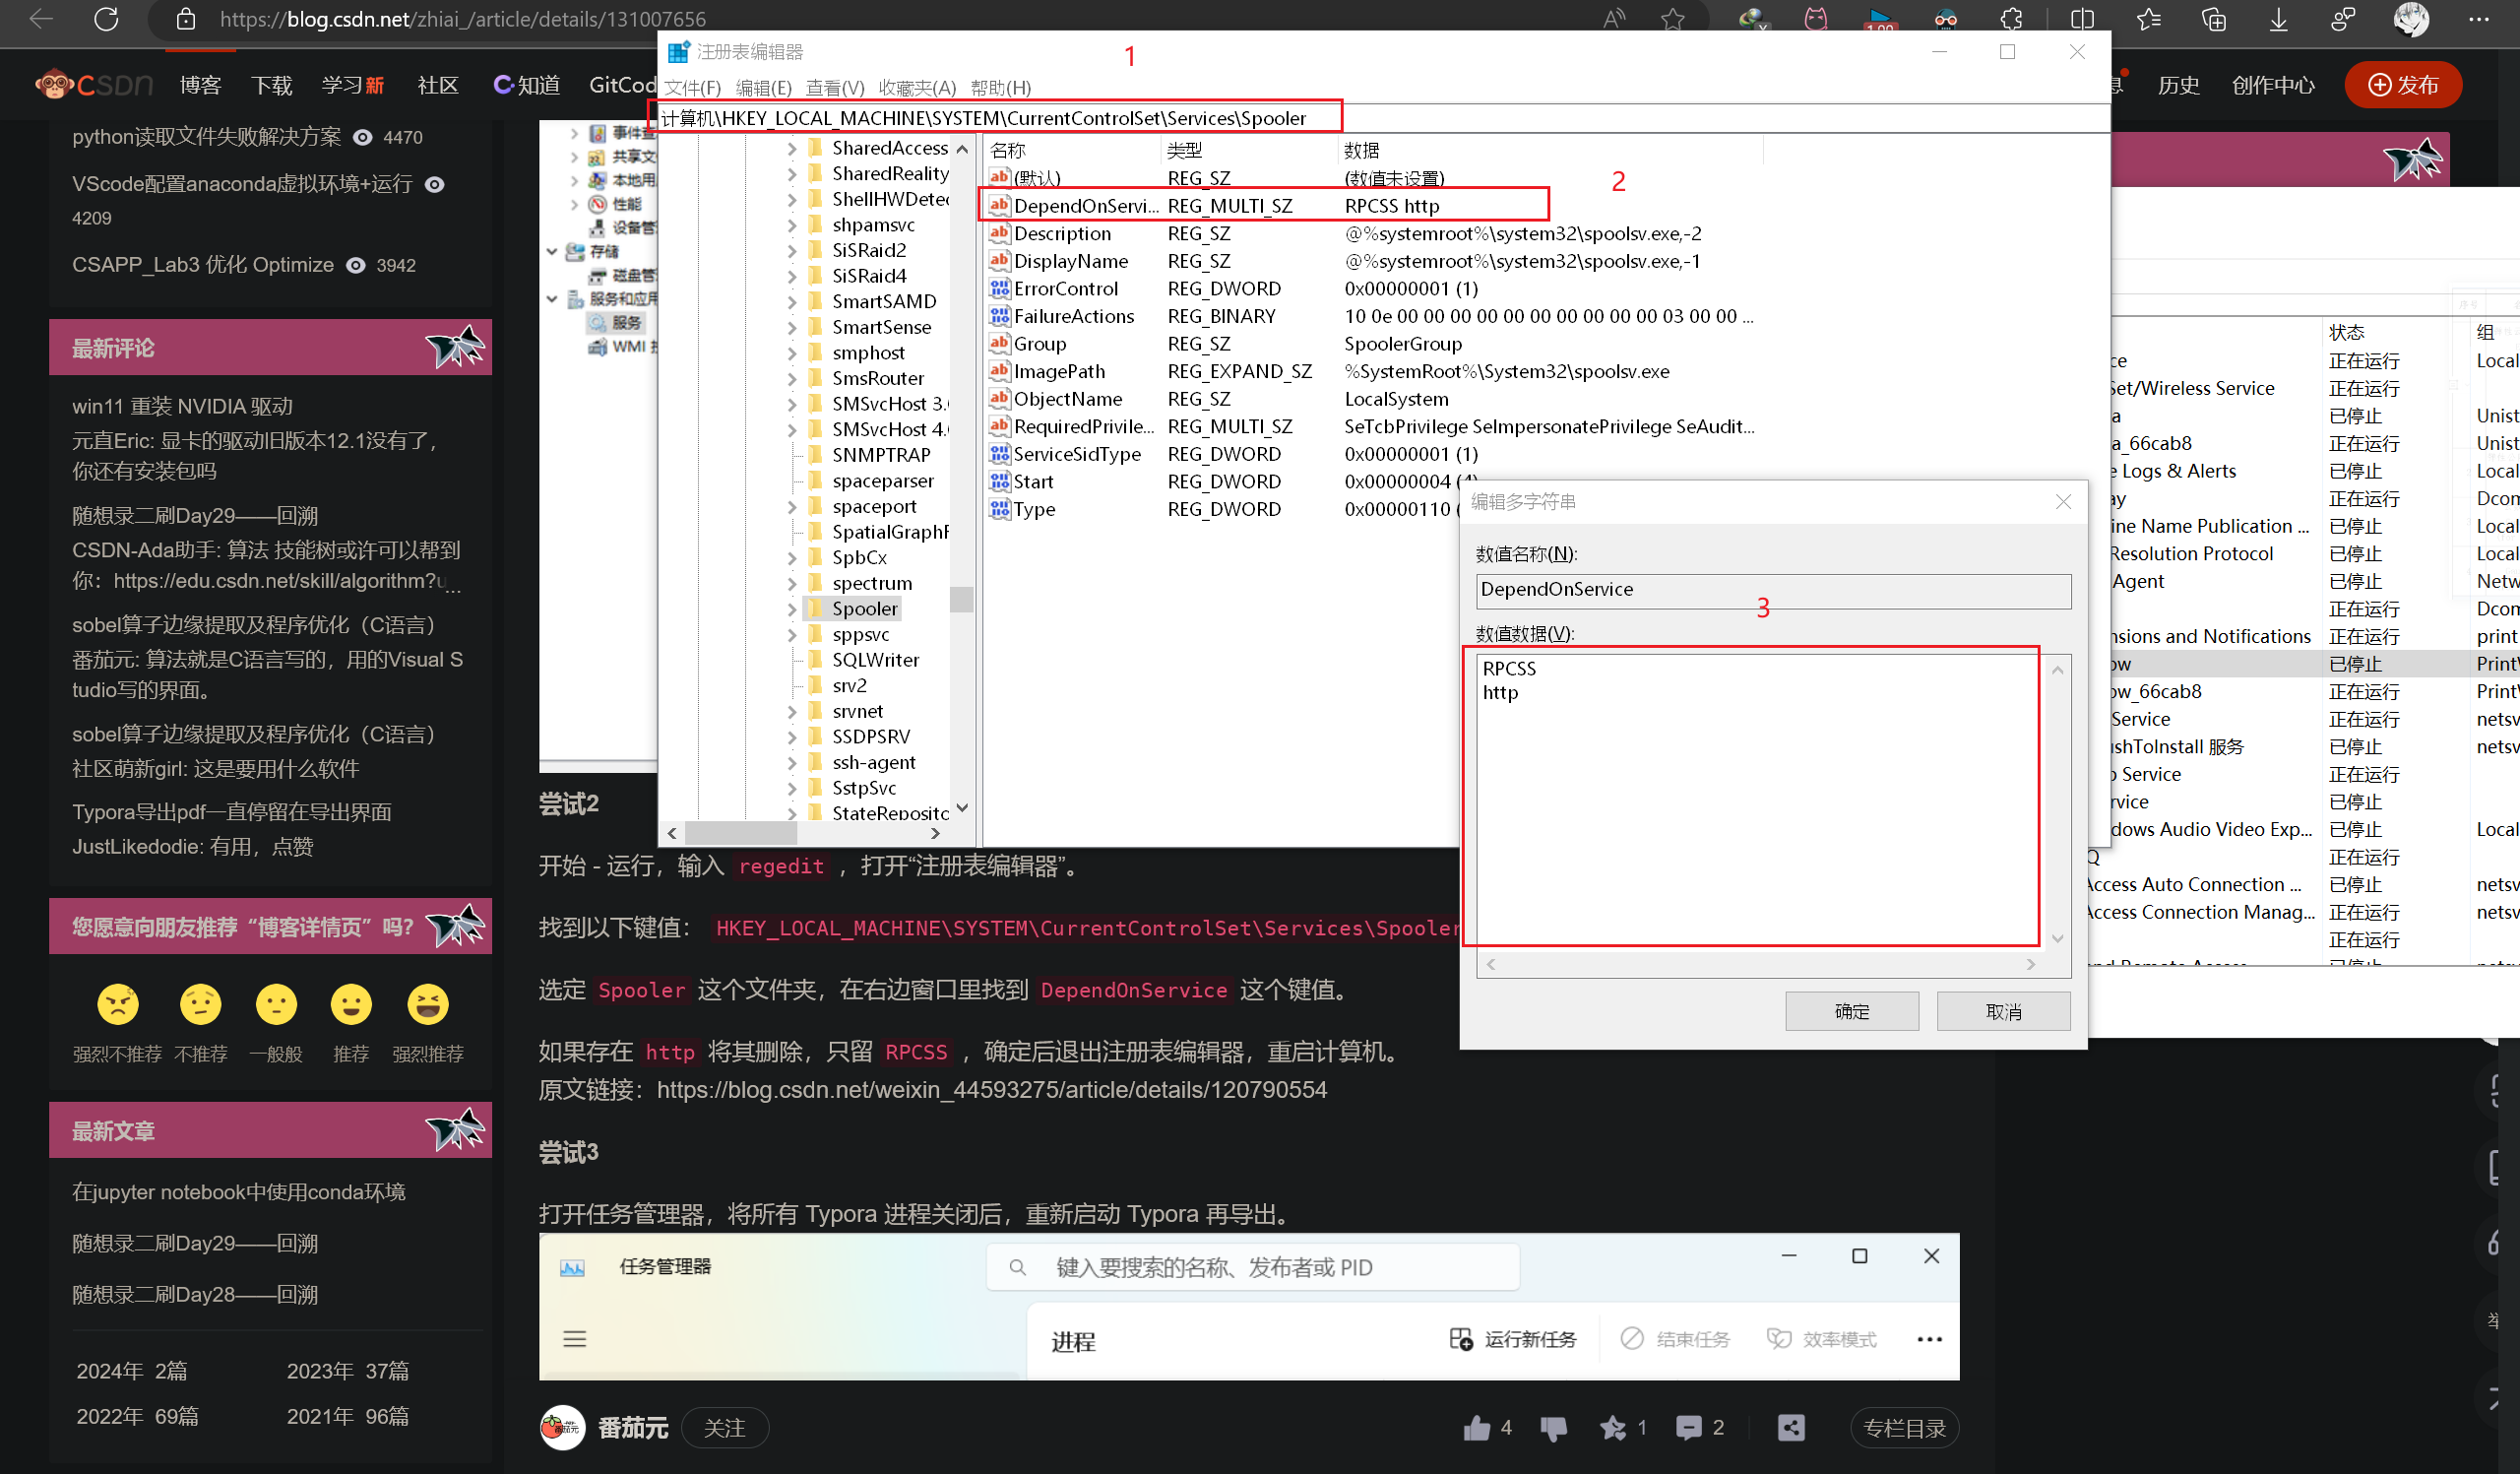Click 效率模式 in Task Manager

1821,1339
